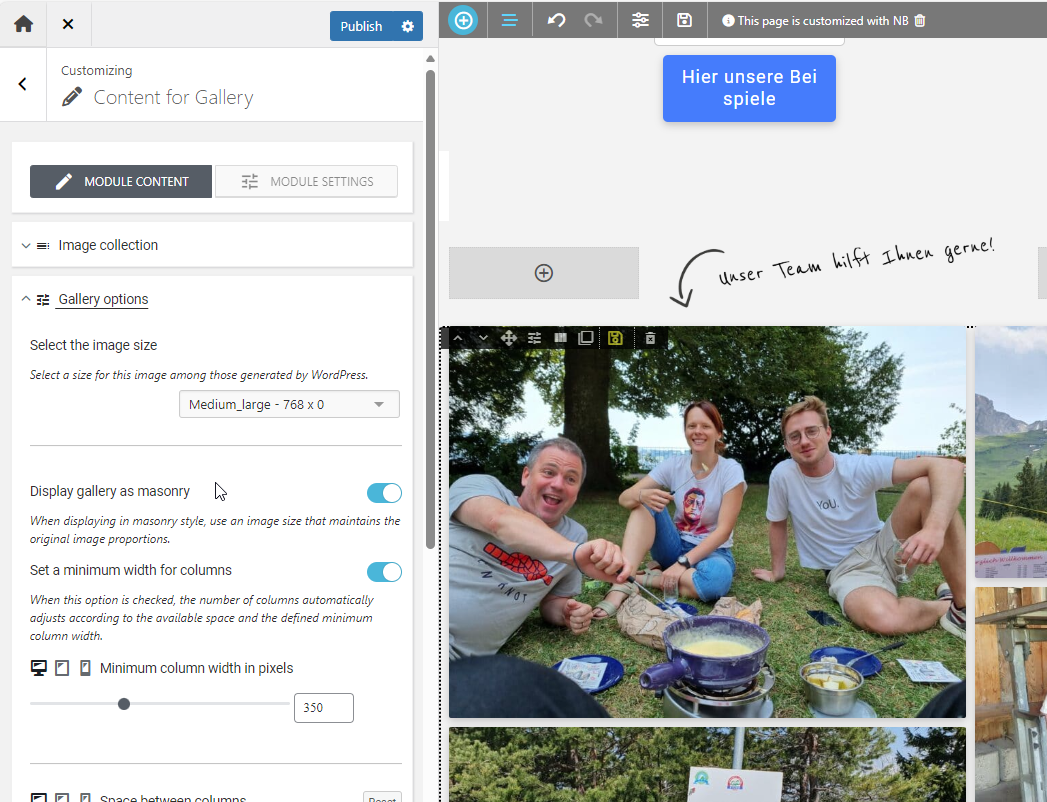This screenshot has height=802, width=1047.
Task: Click the Hier unsere Beispiele button
Action: [x=749, y=88]
